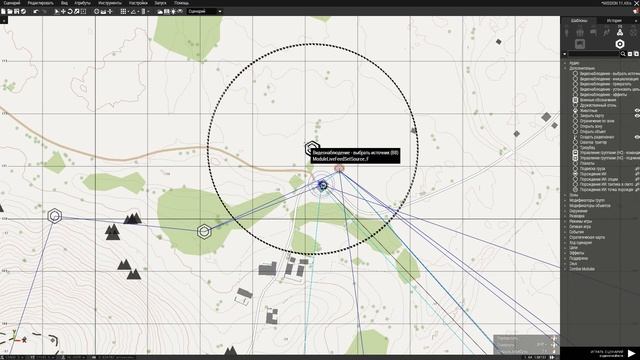This screenshot has height=360, width=640.
Task: Expand the Эффекты category
Action: tap(565, 253)
